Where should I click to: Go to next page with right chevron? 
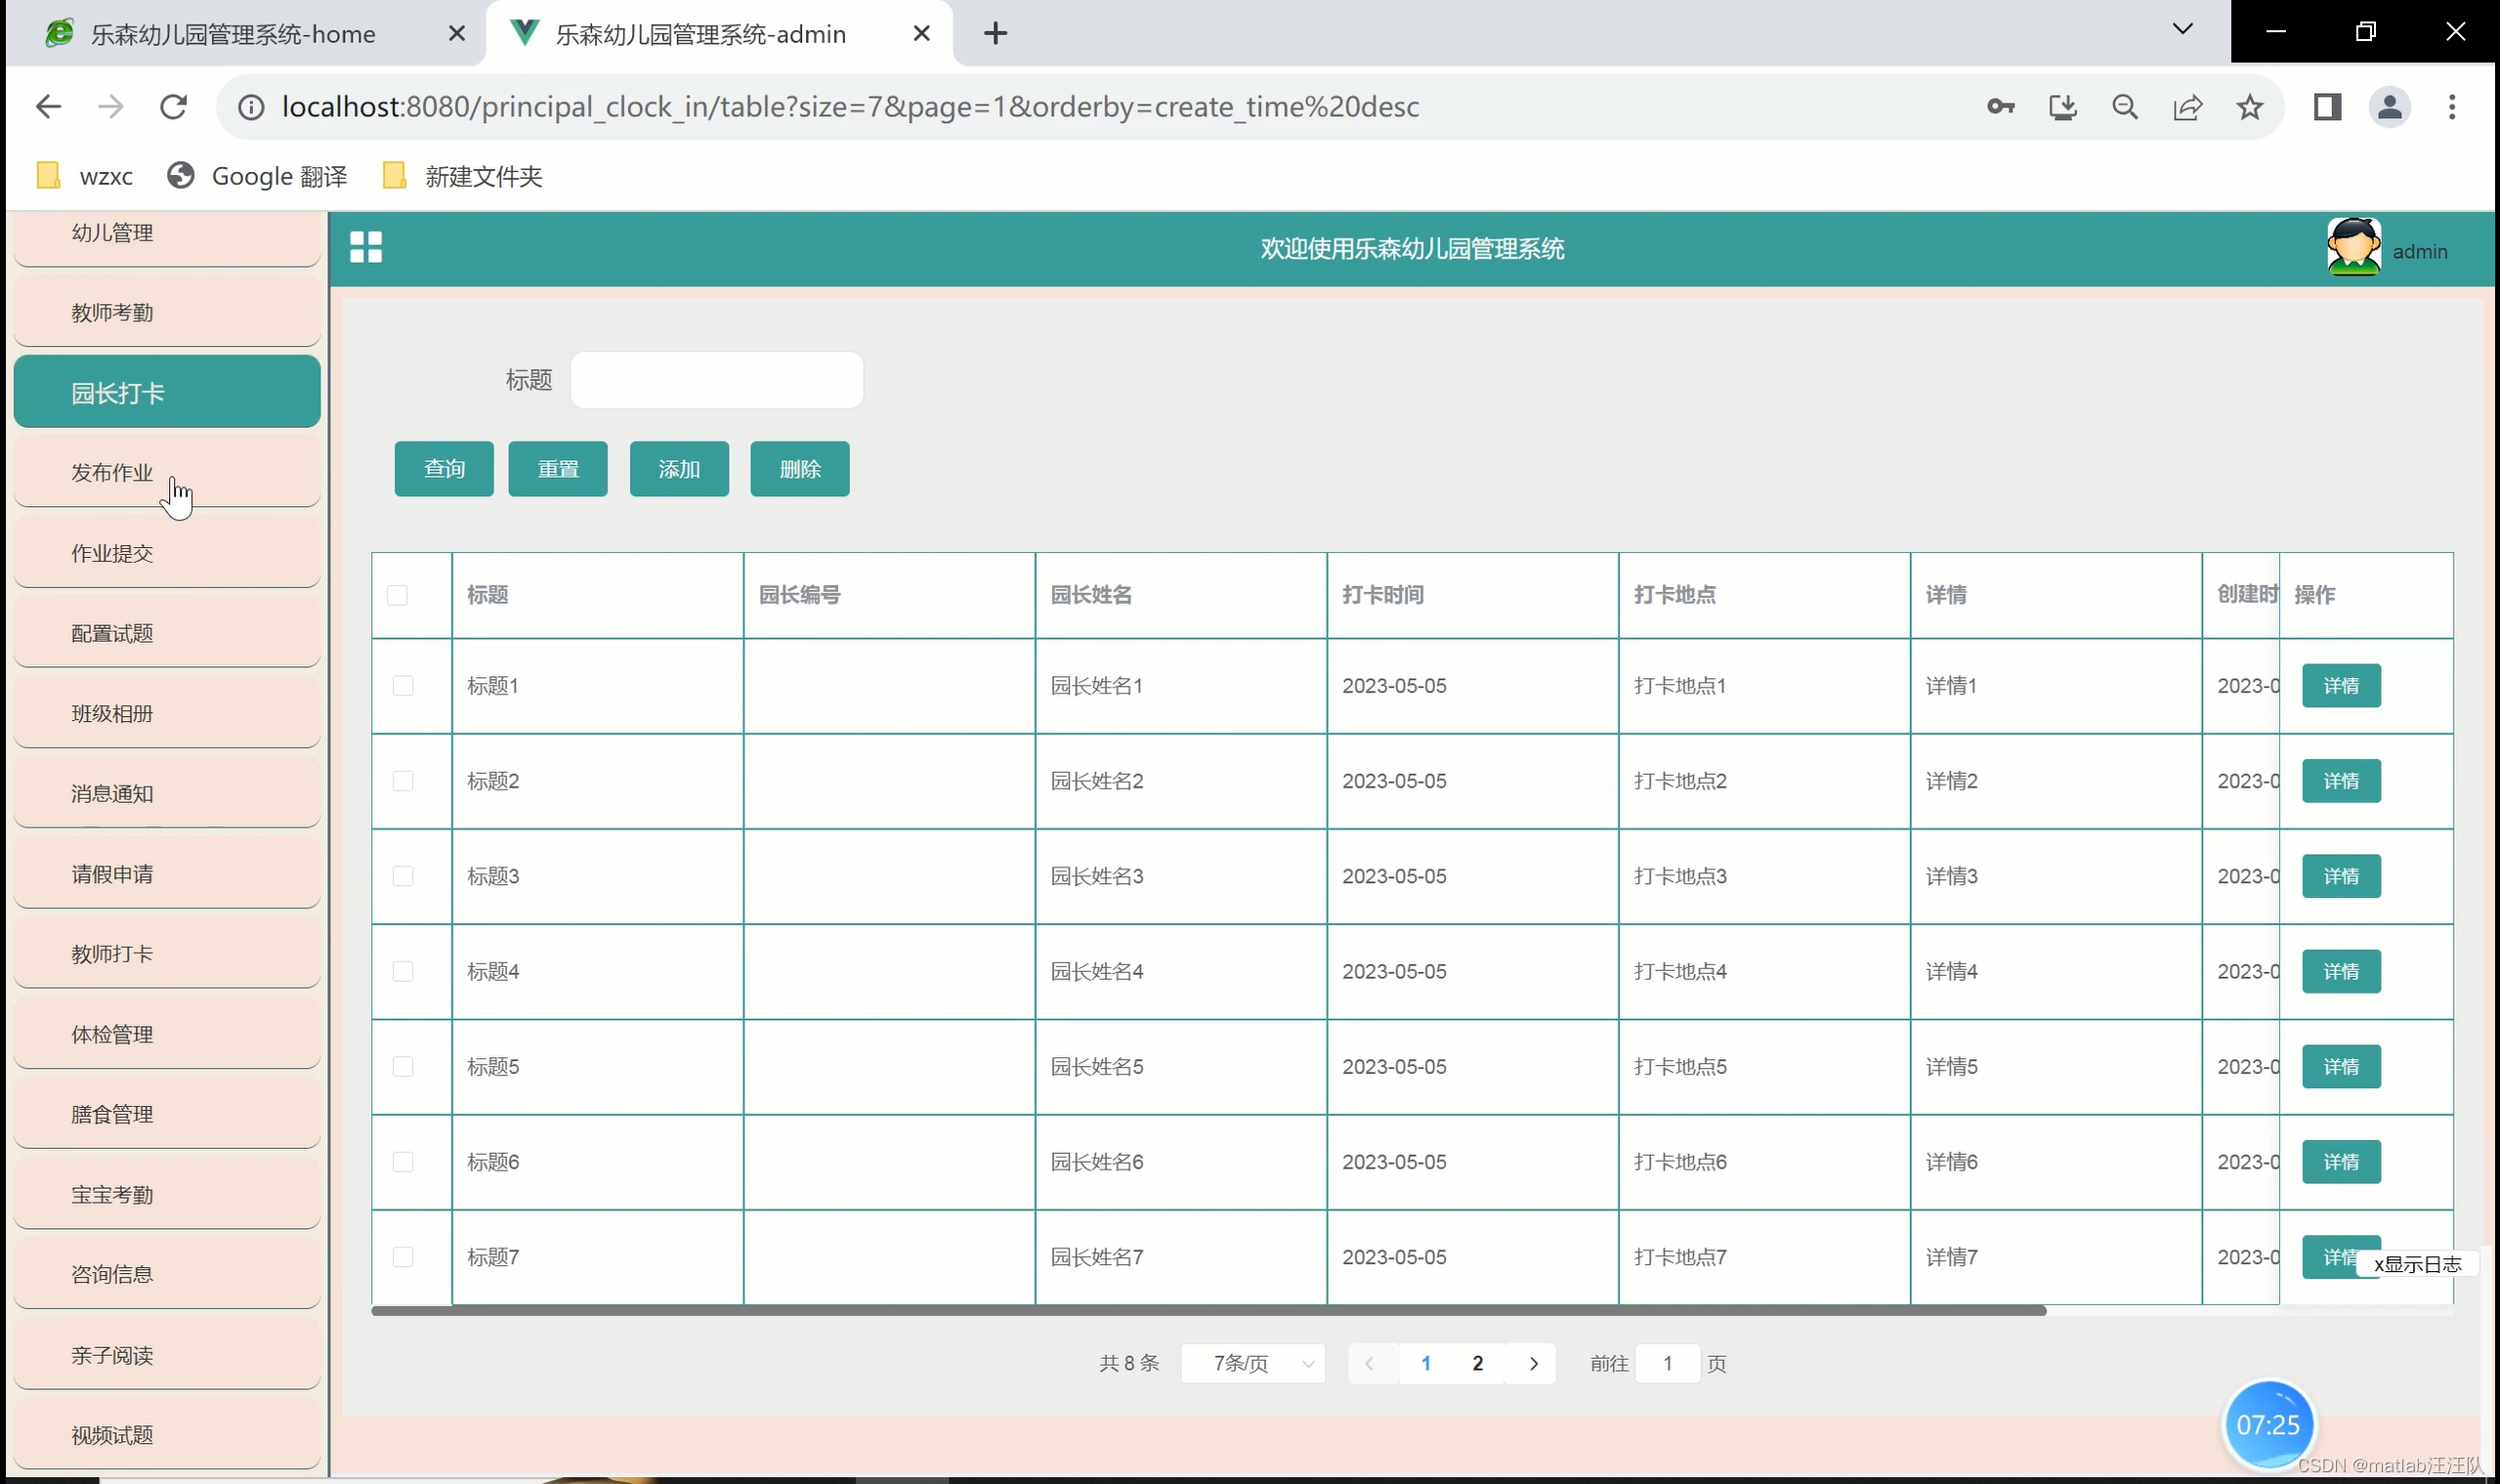coord(1533,1363)
